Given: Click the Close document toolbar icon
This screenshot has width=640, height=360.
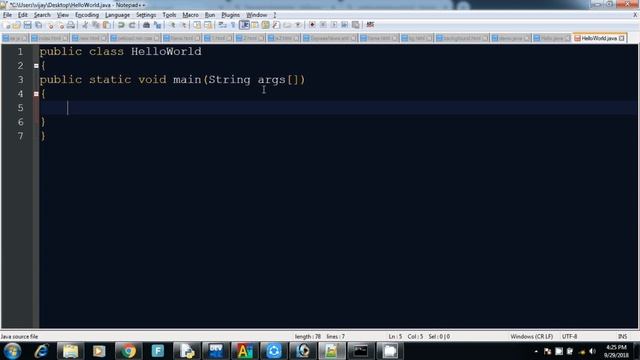Looking at the screenshot, I should (x=50, y=25).
